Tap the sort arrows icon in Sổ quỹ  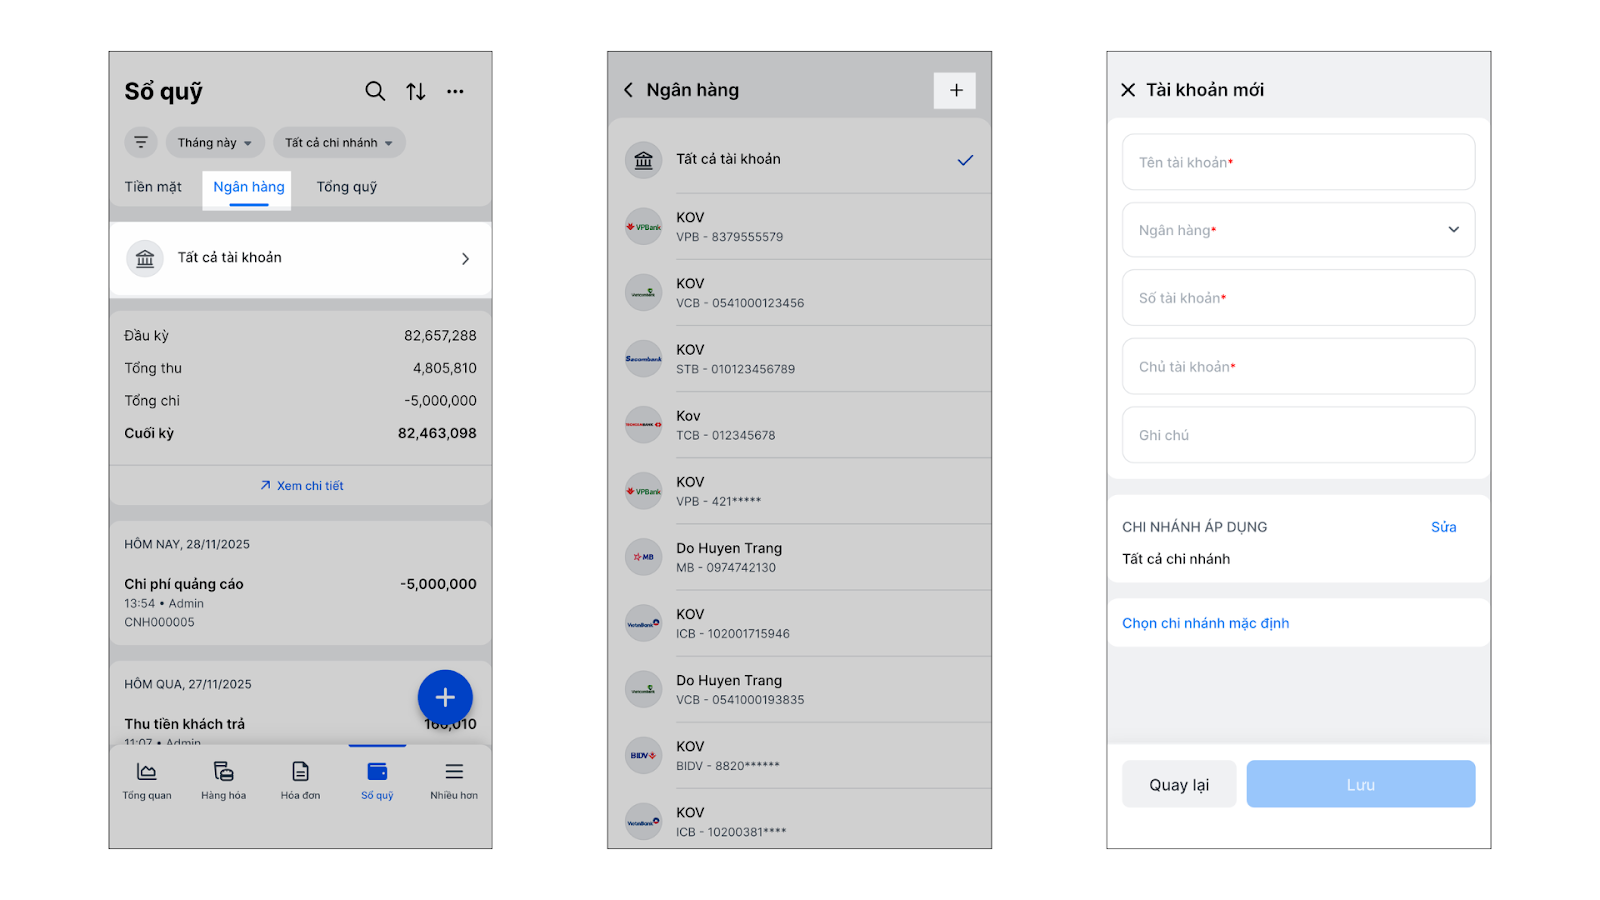[x=416, y=92]
